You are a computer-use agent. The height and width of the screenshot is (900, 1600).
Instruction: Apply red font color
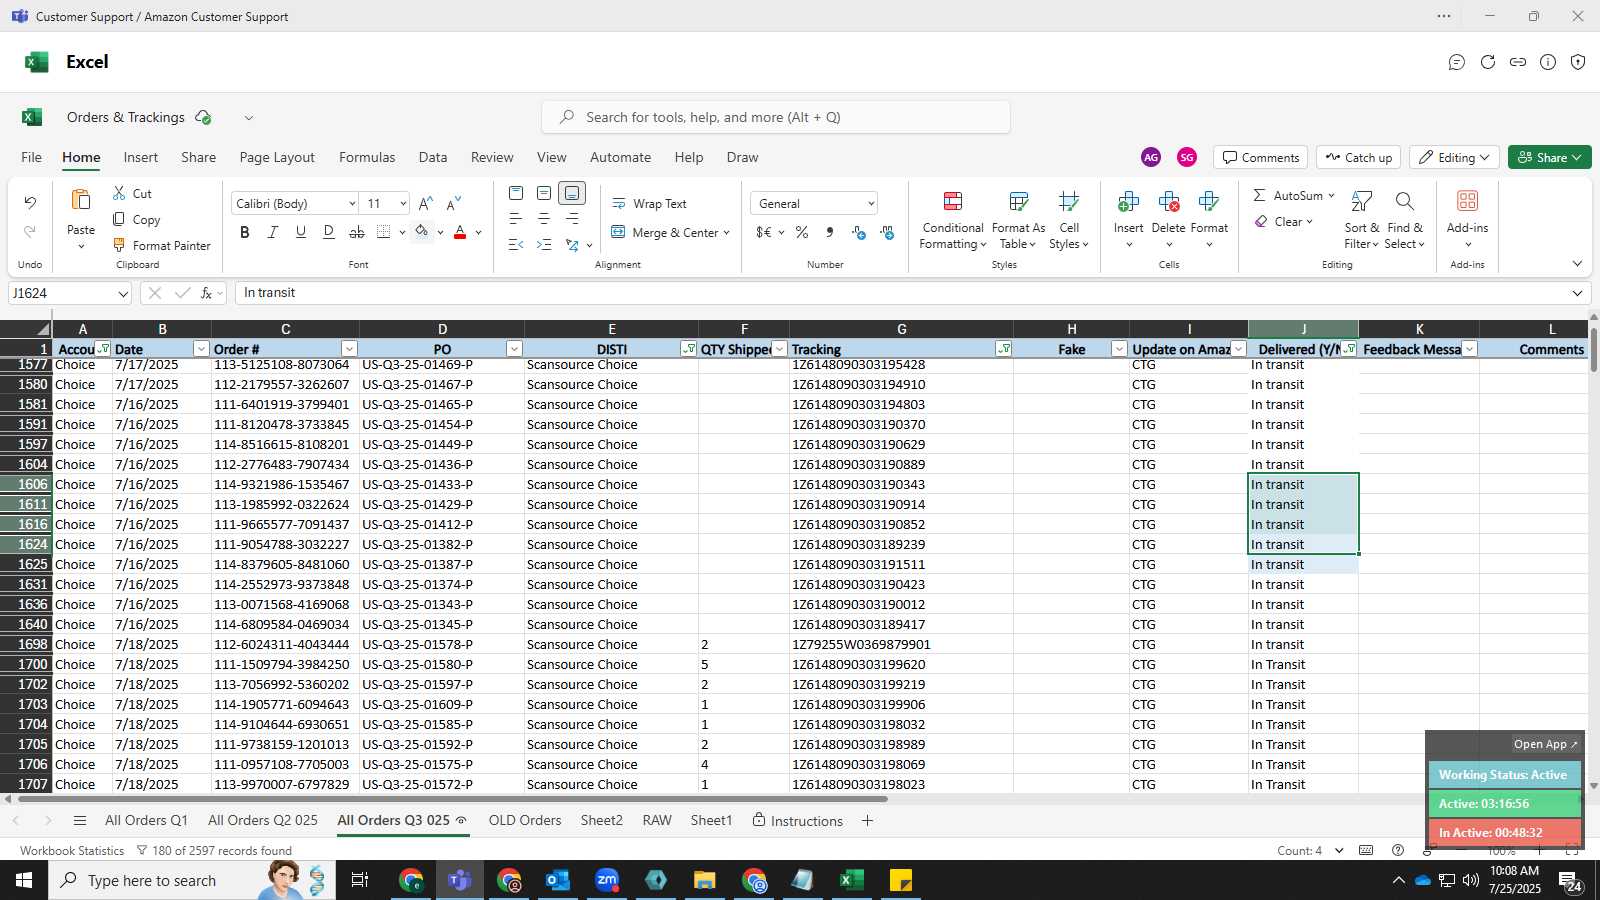[x=460, y=232]
